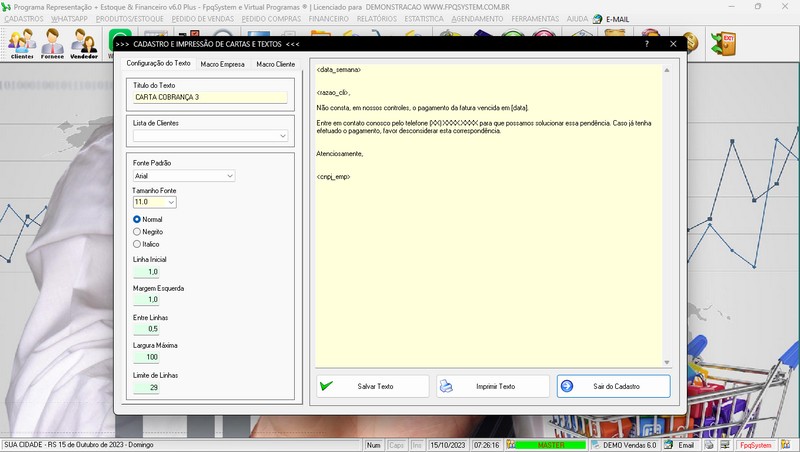
Task: Click the SUA CIDADE date text in status bar
Action: 79,445
